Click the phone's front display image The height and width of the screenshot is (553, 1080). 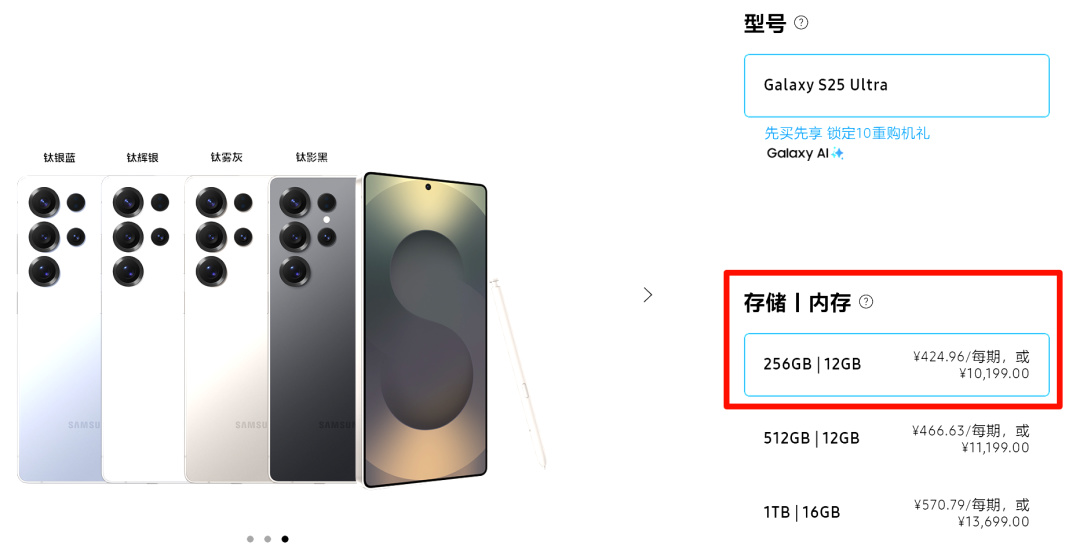coord(425,330)
